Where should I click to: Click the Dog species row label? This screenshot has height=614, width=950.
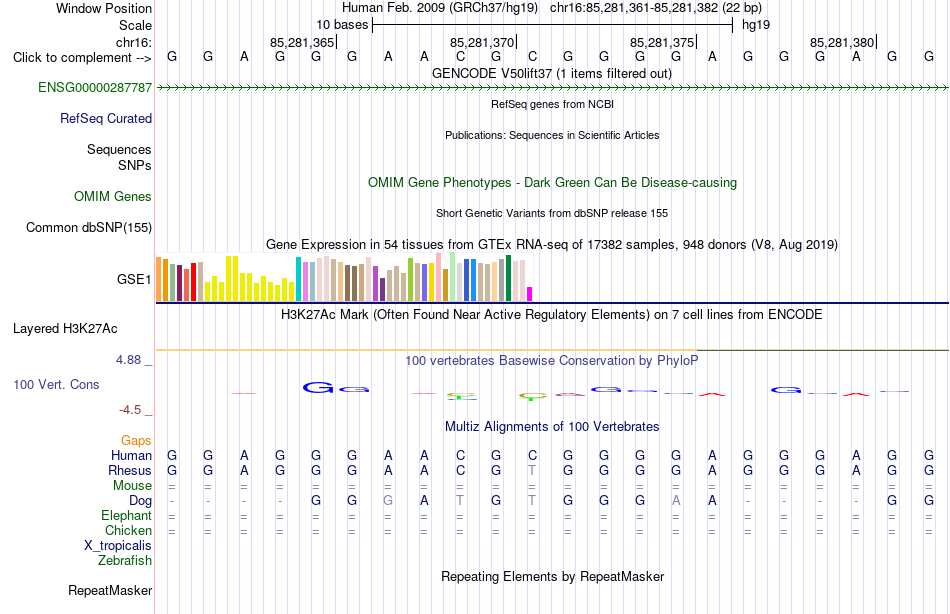(x=141, y=501)
